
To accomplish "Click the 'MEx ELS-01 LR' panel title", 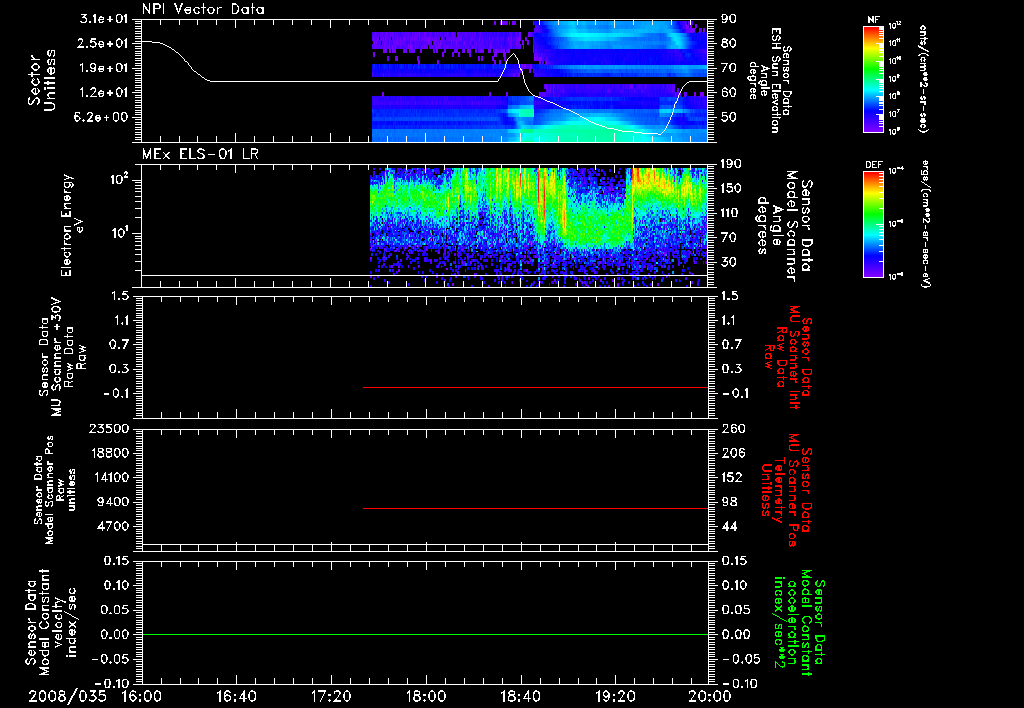I will [200, 154].
